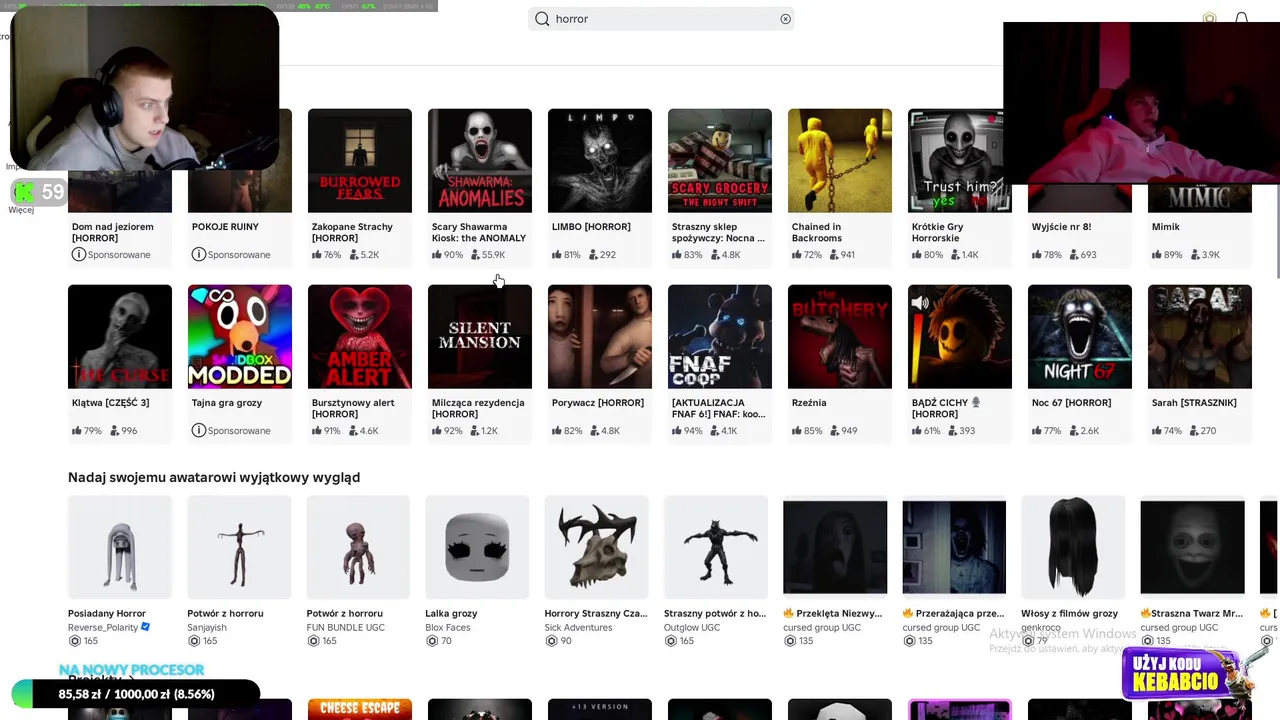Open Chained in Backrooms thumbnail
The image size is (1280, 720).
click(x=840, y=160)
